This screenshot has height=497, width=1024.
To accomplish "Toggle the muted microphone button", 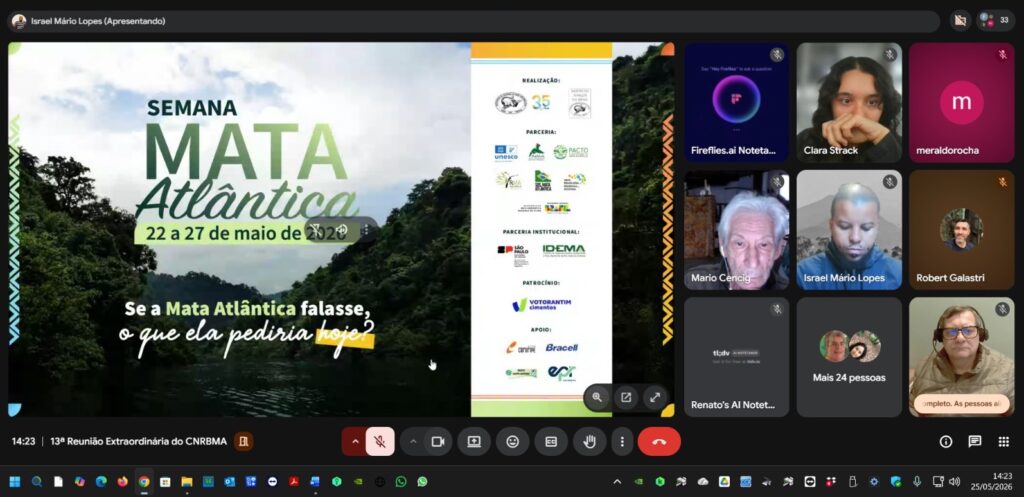I will tap(379, 442).
